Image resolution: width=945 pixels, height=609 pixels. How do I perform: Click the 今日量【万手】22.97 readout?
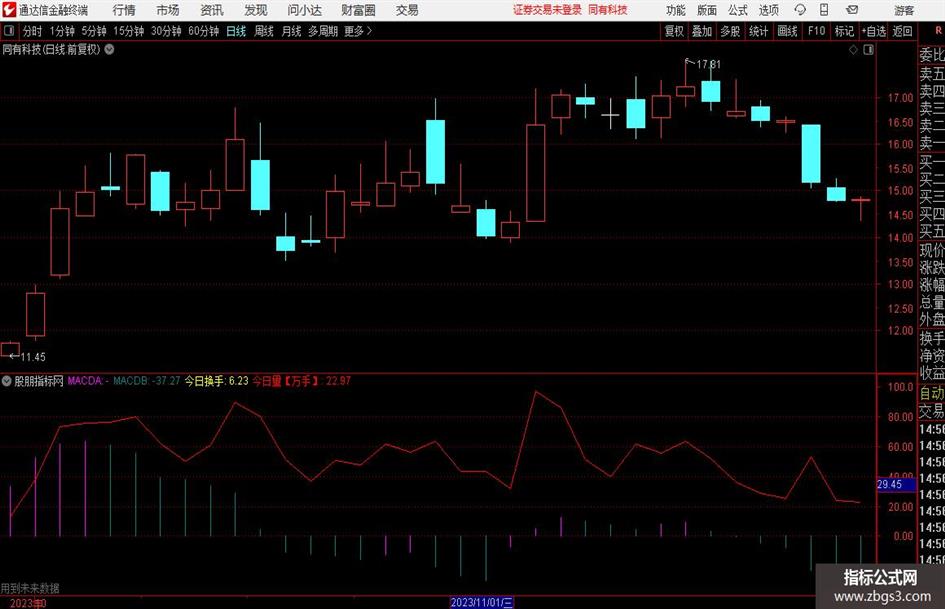click(301, 381)
